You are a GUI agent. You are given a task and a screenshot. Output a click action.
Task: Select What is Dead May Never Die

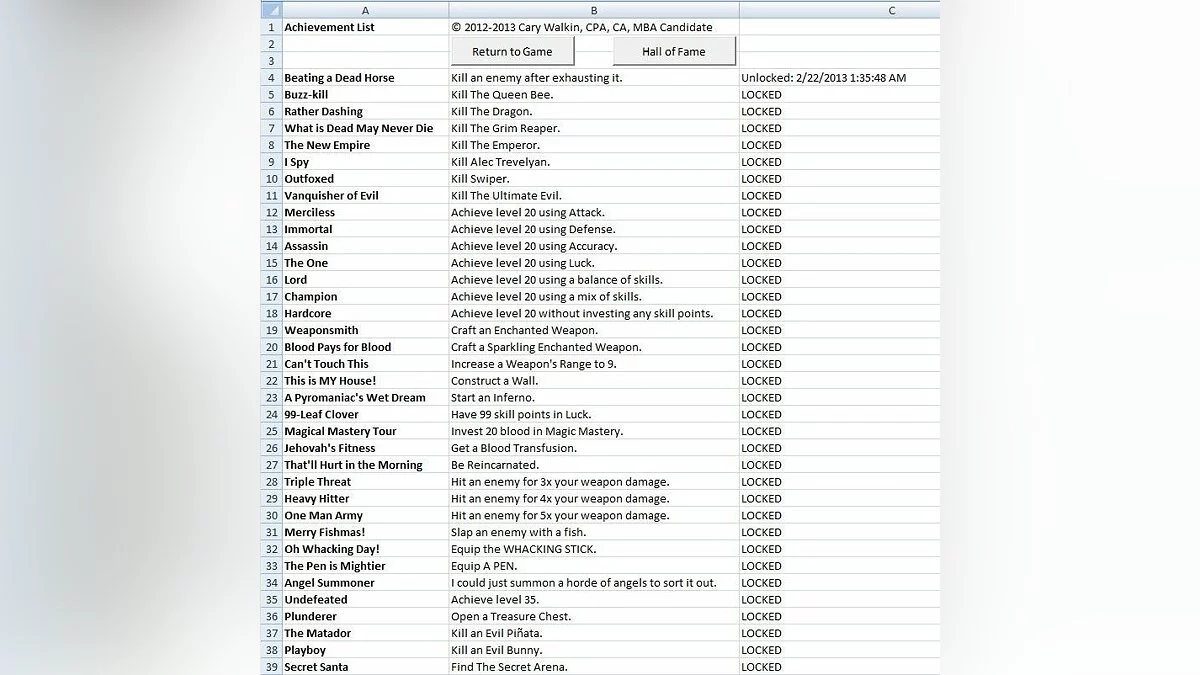click(x=365, y=128)
